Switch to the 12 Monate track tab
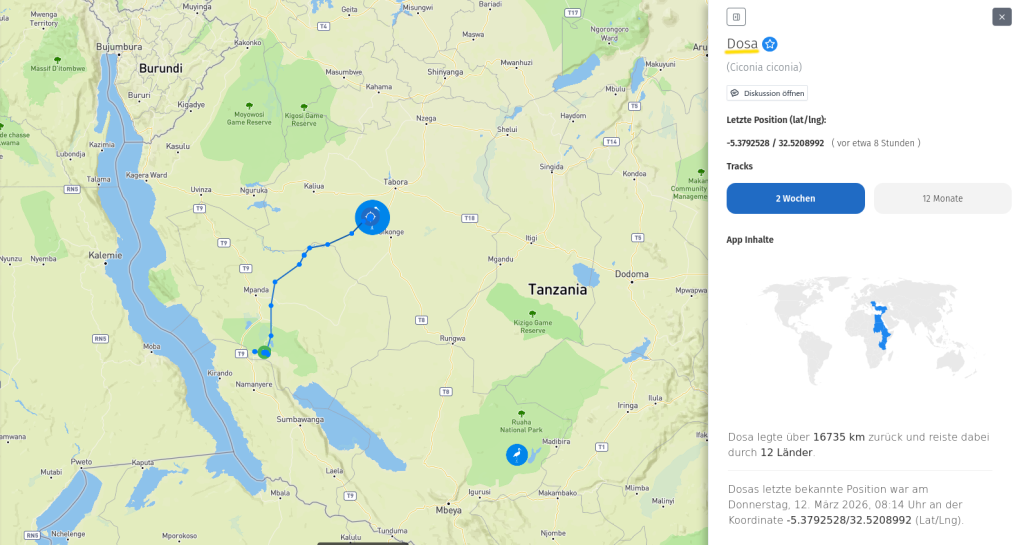Image resolution: width=1024 pixels, height=545 pixels. 942,198
